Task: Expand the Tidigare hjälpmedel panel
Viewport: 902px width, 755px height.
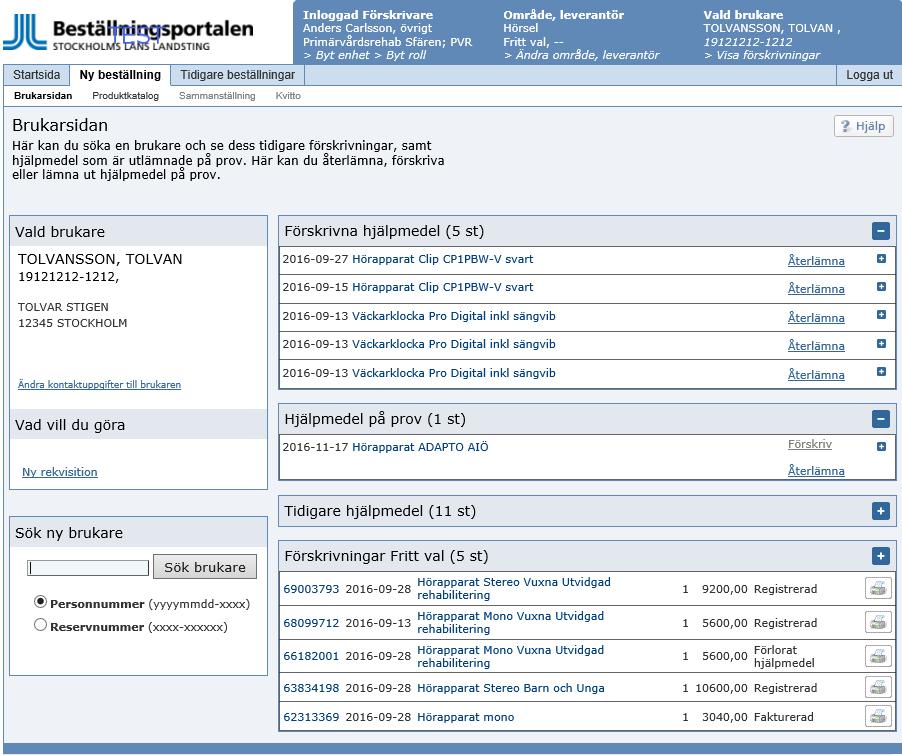Action: [881, 511]
